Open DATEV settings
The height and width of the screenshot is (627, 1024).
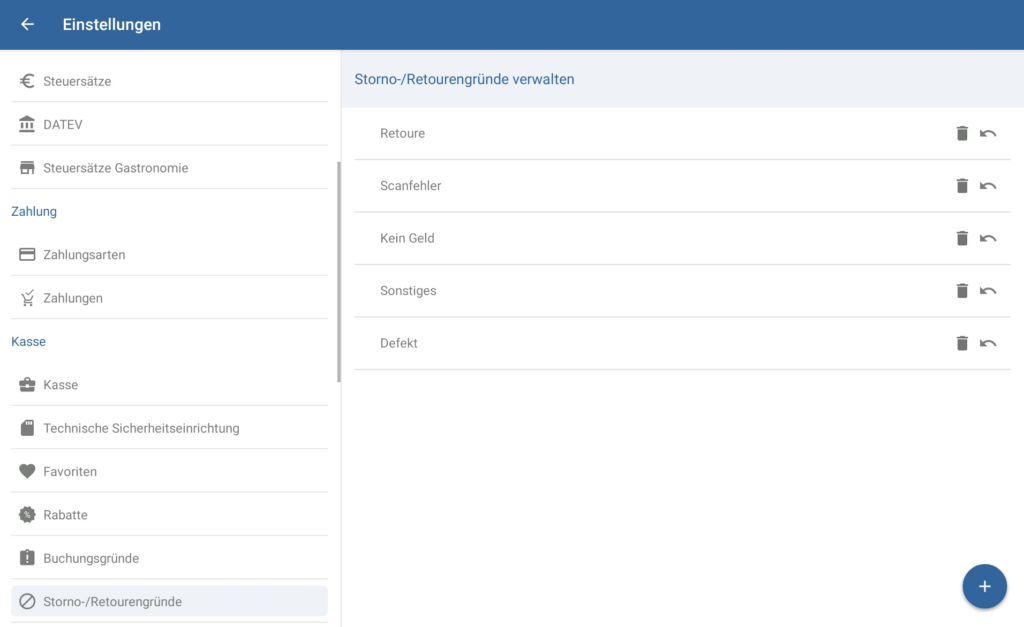coord(62,125)
